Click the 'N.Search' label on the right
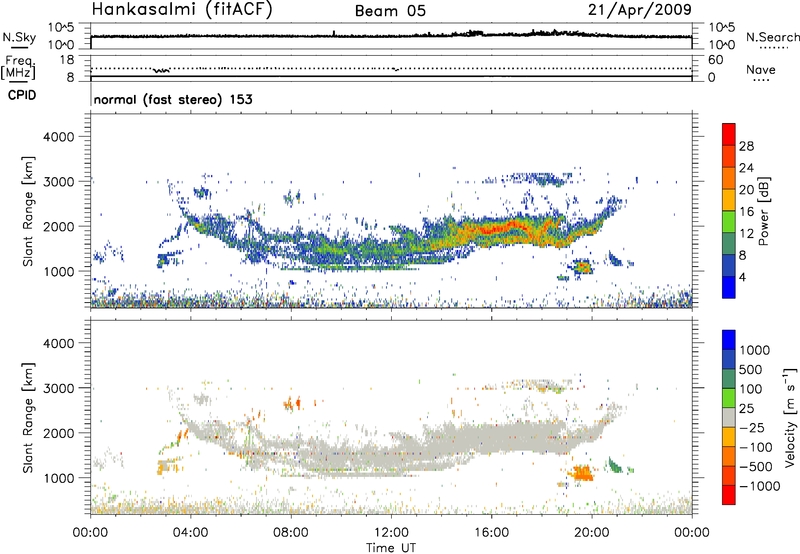 (x=772, y=37)
